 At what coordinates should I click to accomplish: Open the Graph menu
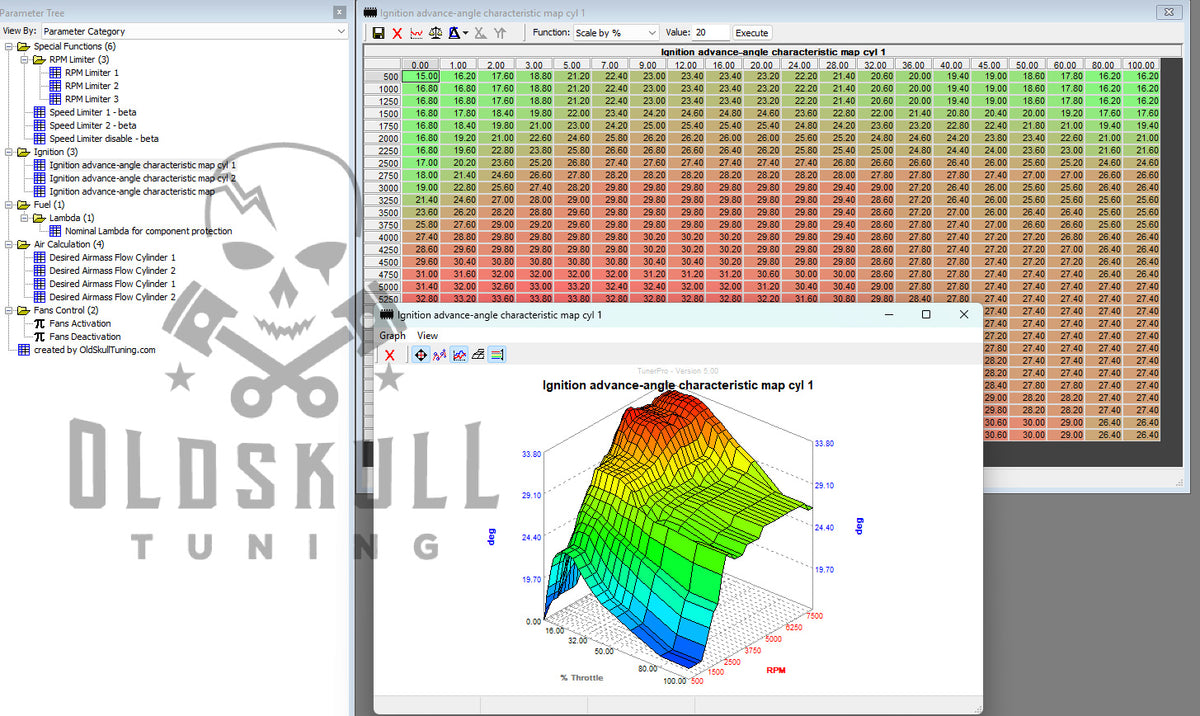[392, 336]
